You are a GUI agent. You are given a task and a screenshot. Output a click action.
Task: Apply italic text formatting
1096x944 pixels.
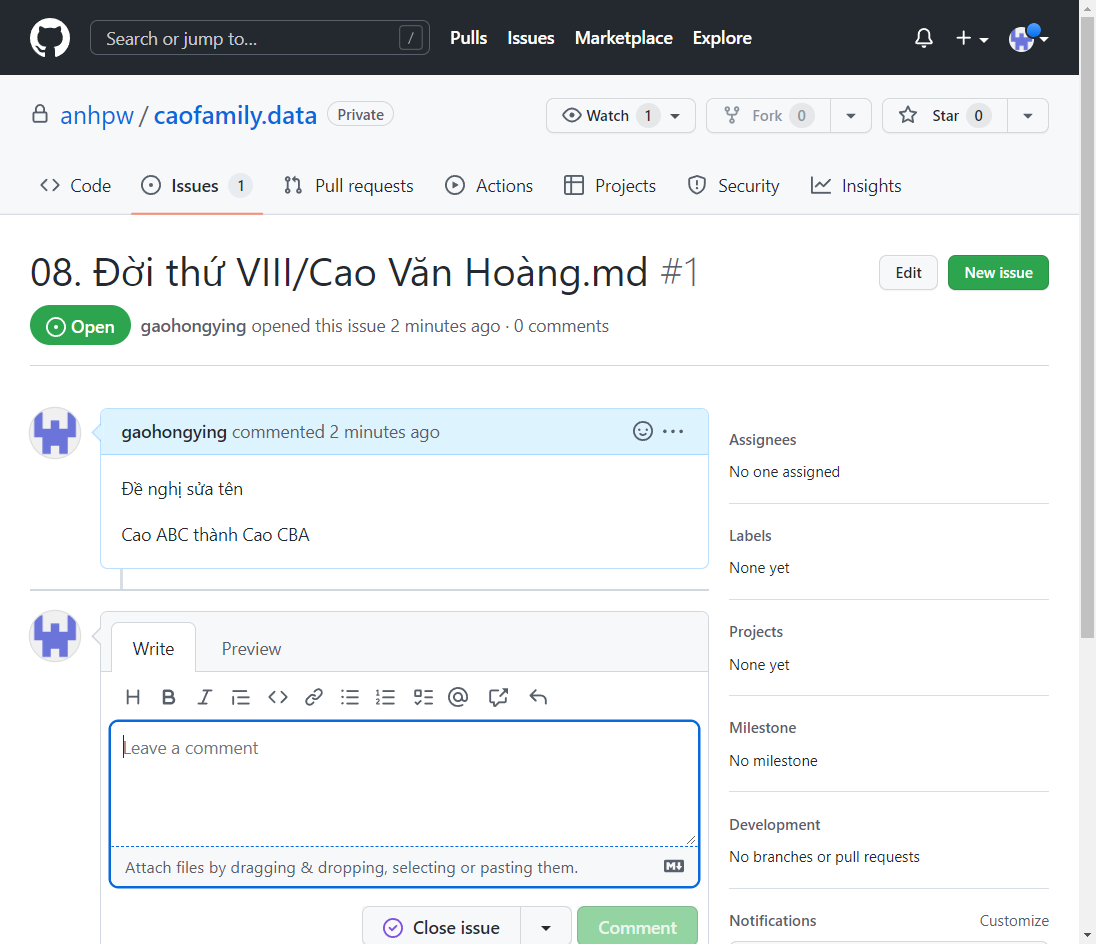pyautogui.click(x=205, y=697)
